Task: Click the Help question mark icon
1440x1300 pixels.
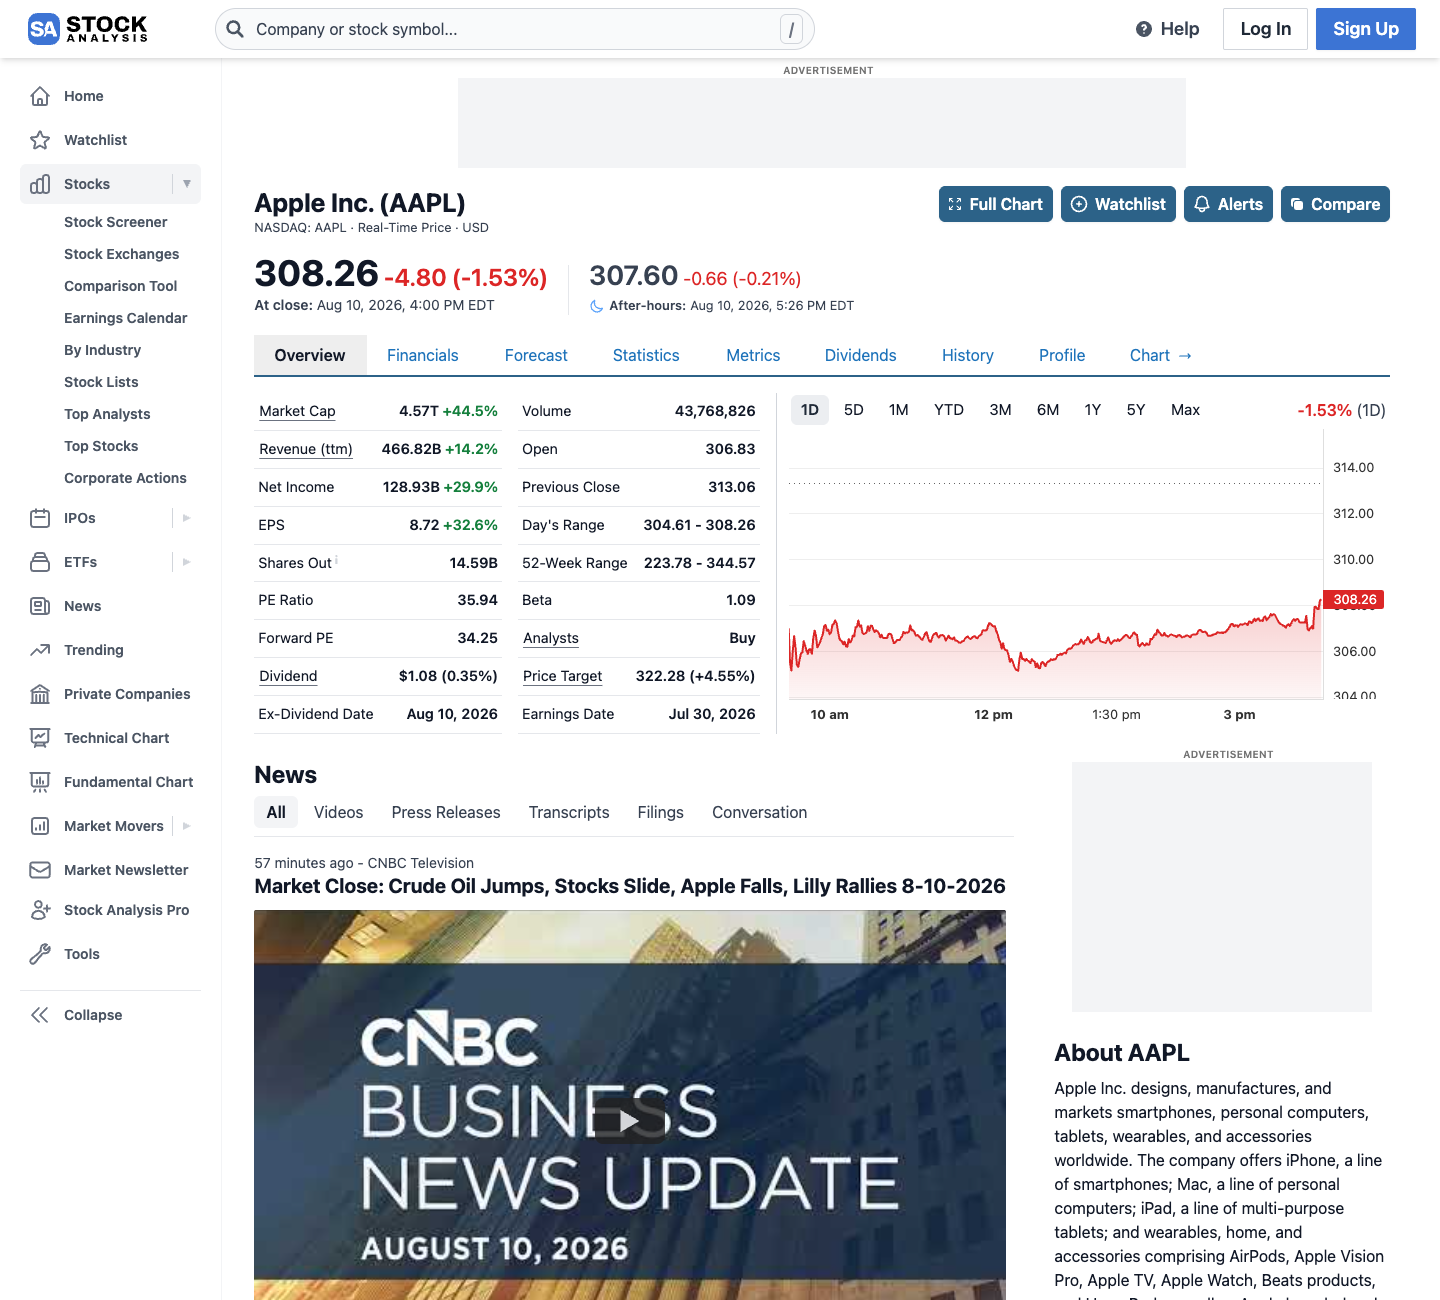Action: coord(1144,29)
